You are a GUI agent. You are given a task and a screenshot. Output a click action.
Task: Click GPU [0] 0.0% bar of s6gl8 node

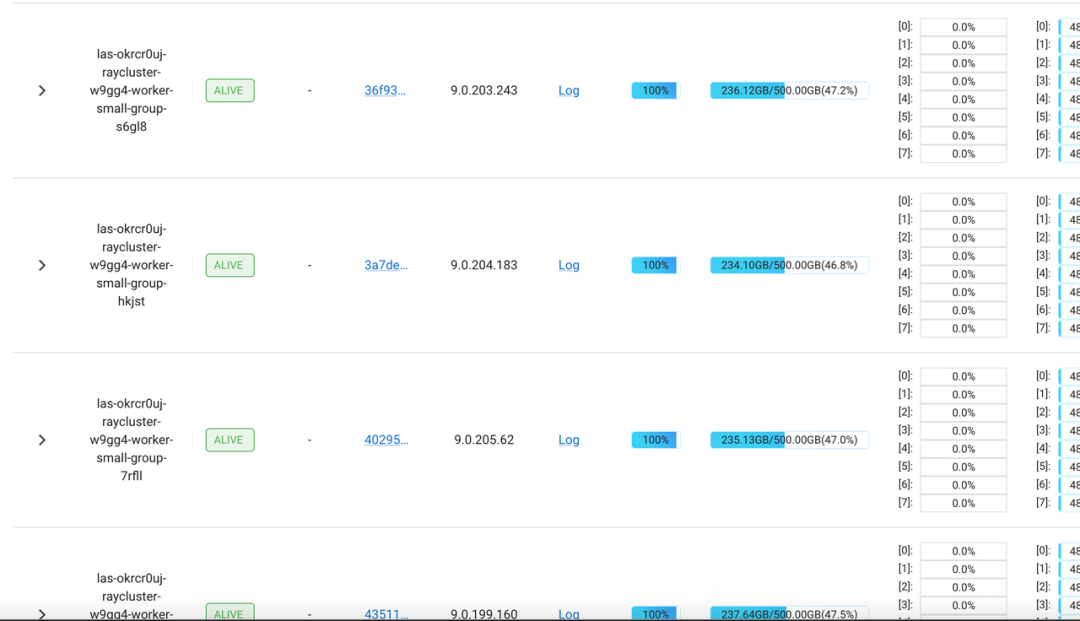click(x=964, y=27)
